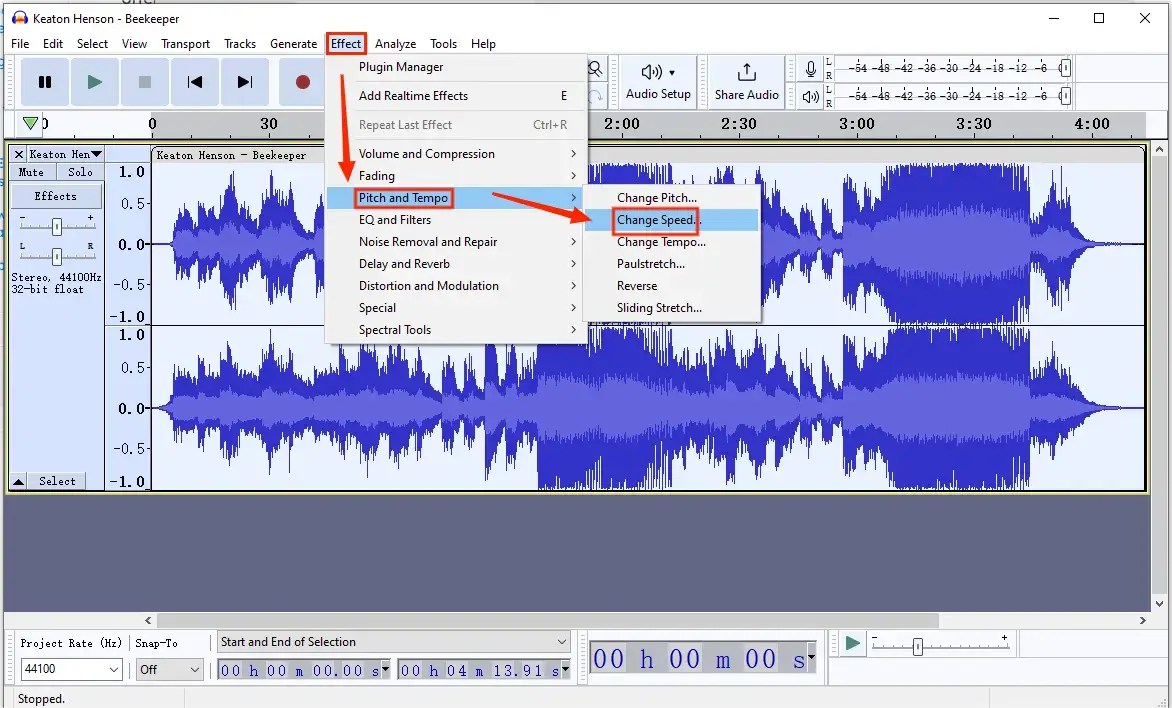Open the Tools menu
Screen dimensions: 1172x708
tap(443, 43)
